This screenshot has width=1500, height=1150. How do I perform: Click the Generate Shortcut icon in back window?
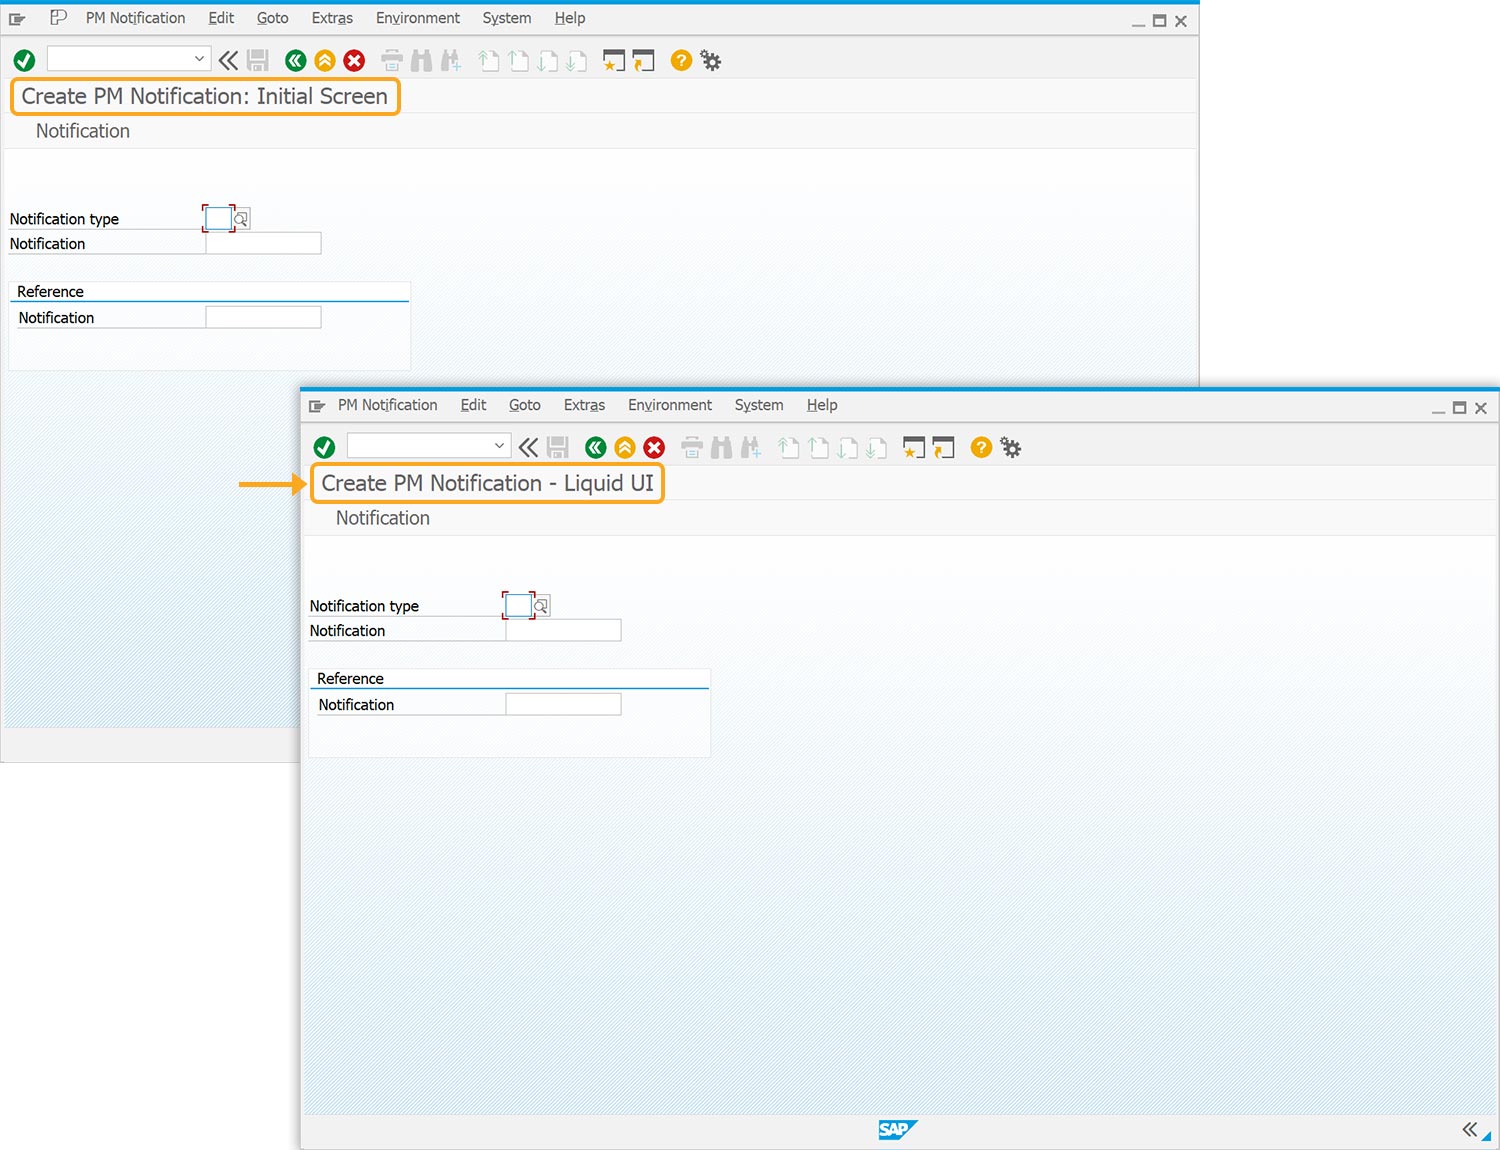(x=643, y=61)
